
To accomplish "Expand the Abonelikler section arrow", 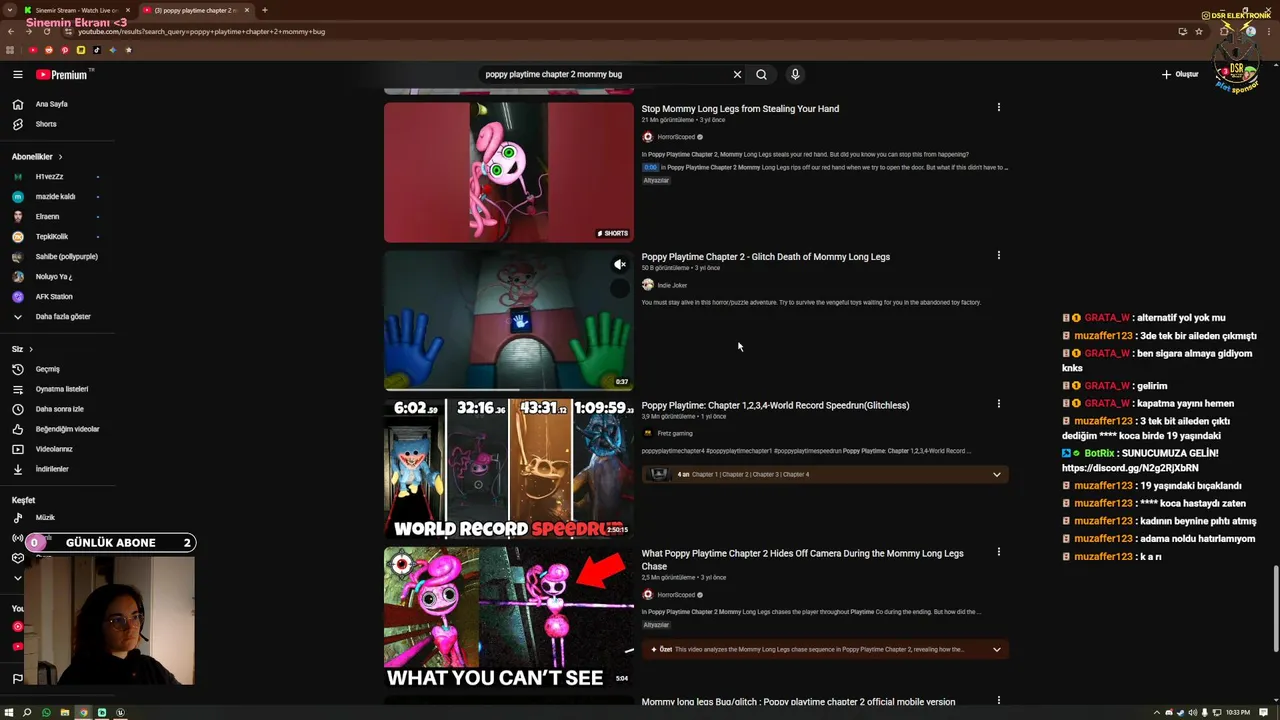I will point(60,157).
